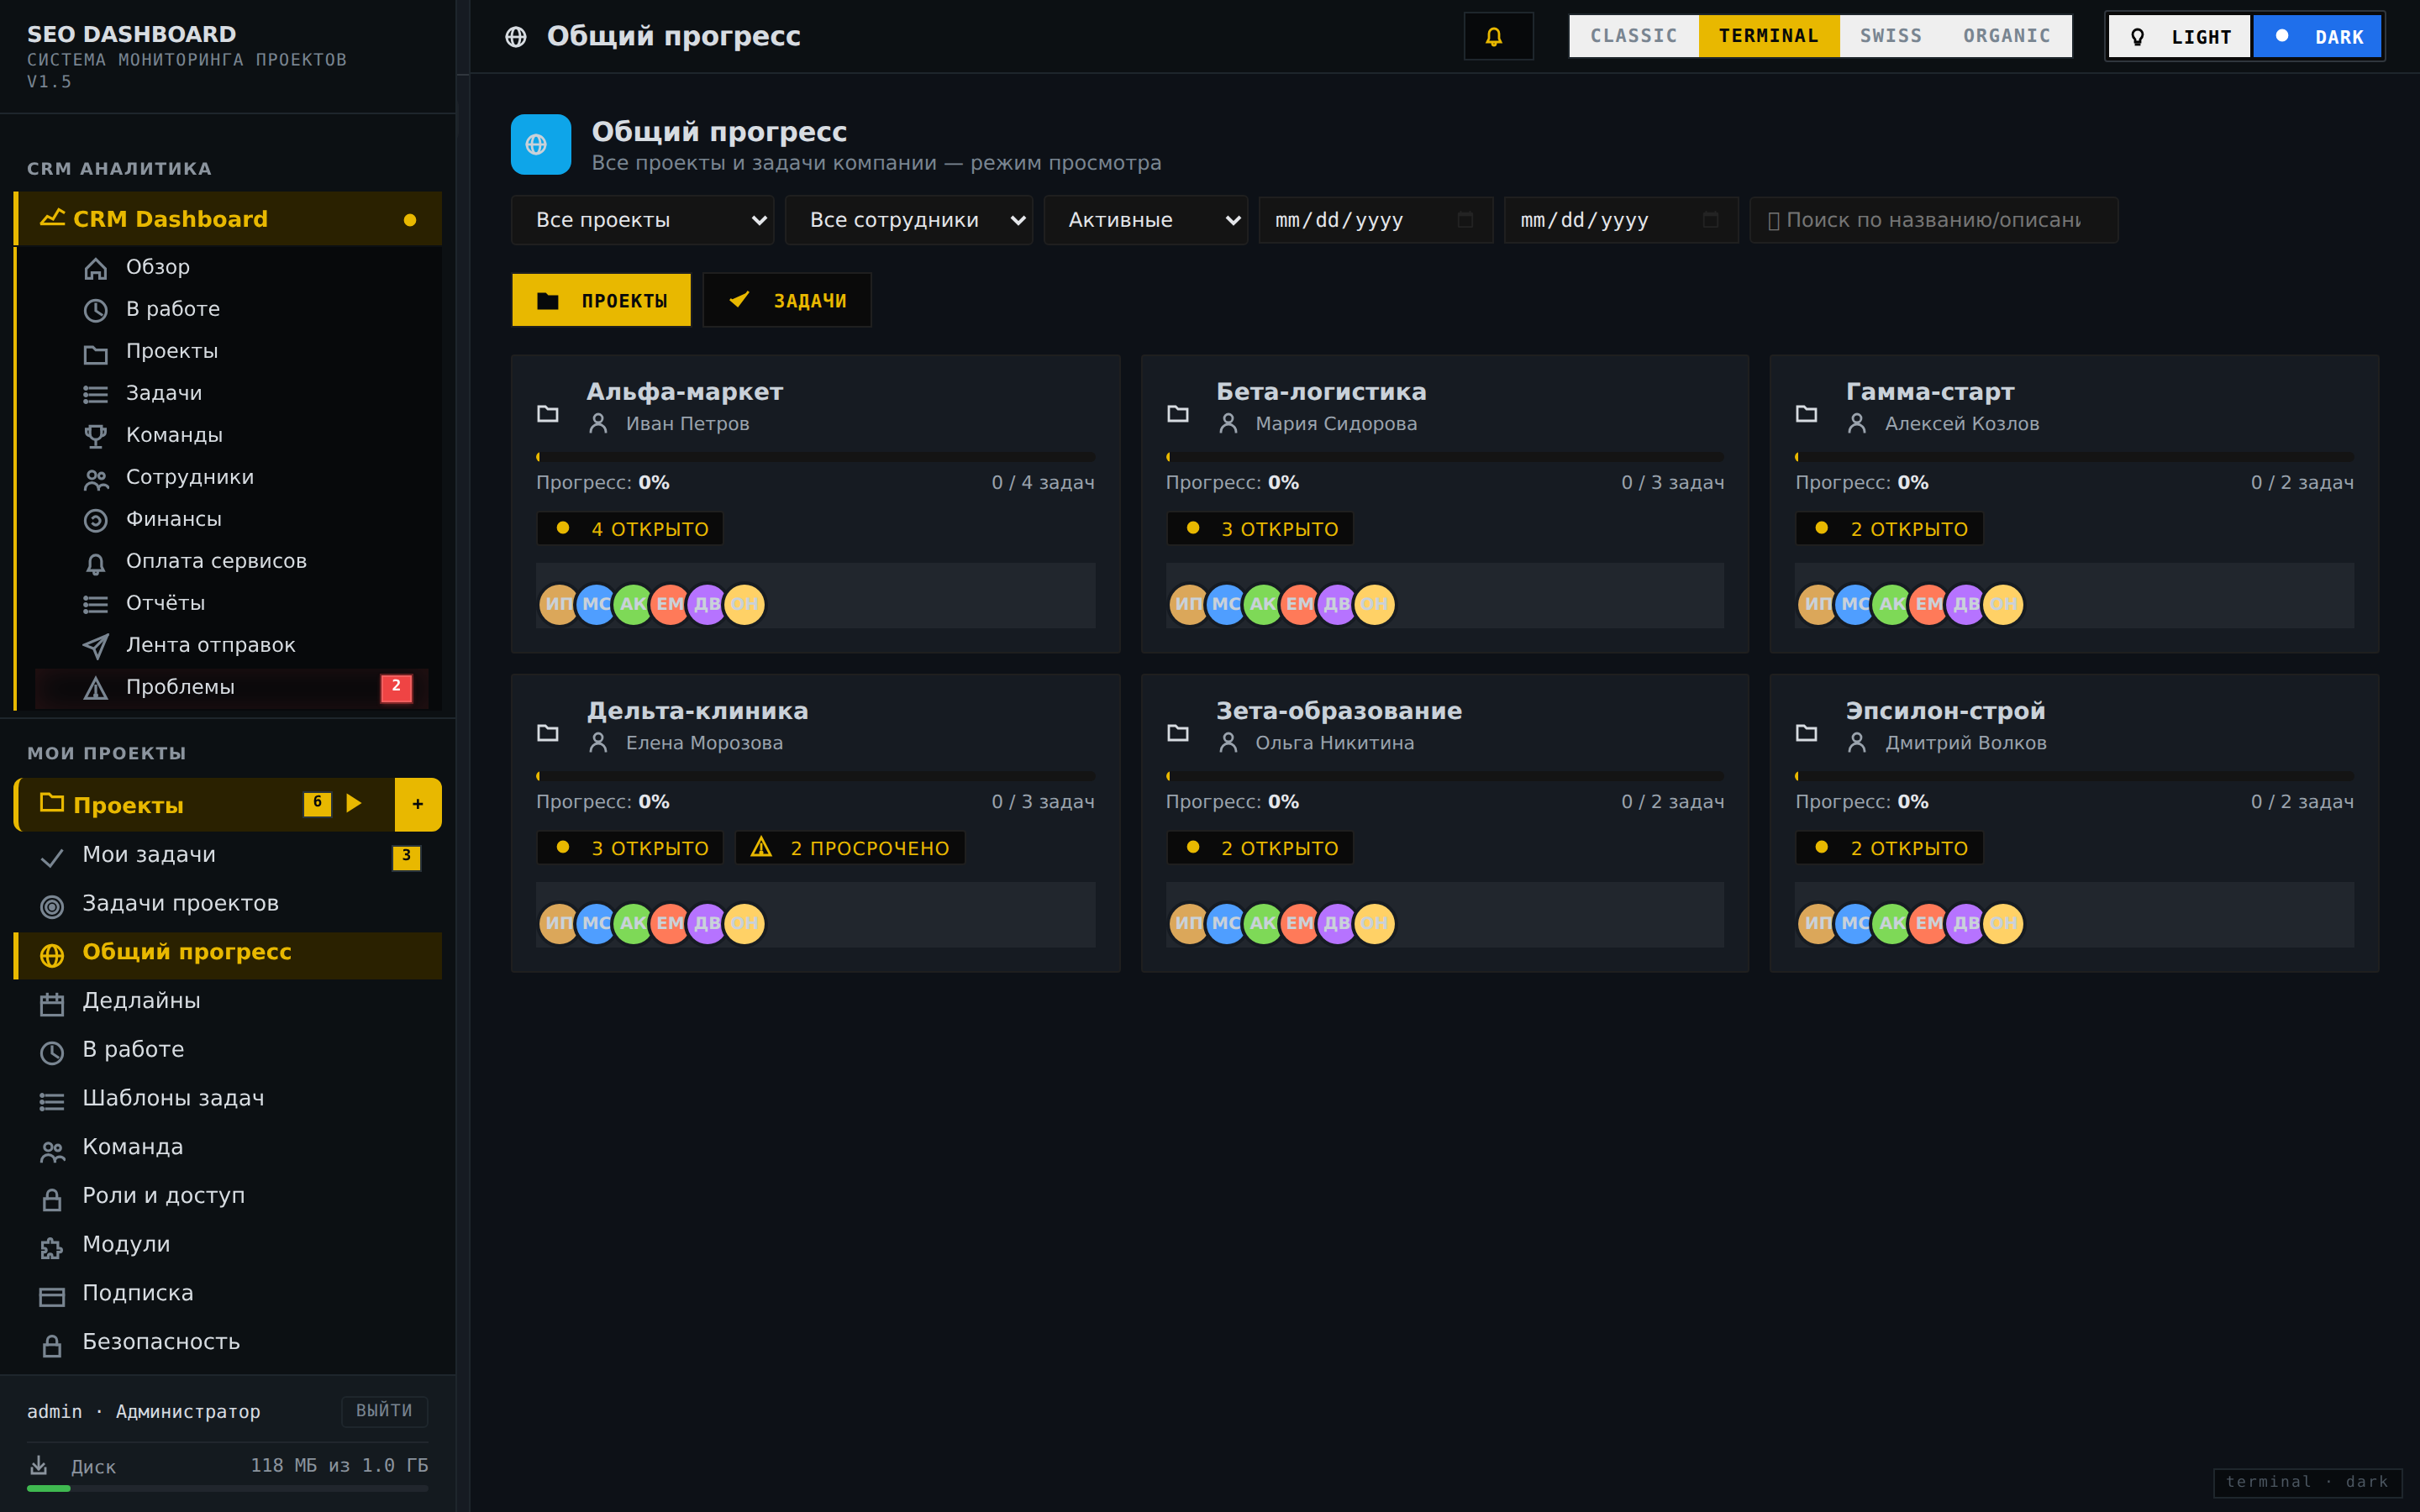
Task: Click the ИП avatar in Альфа-маркет card
Action: (558, 604)
